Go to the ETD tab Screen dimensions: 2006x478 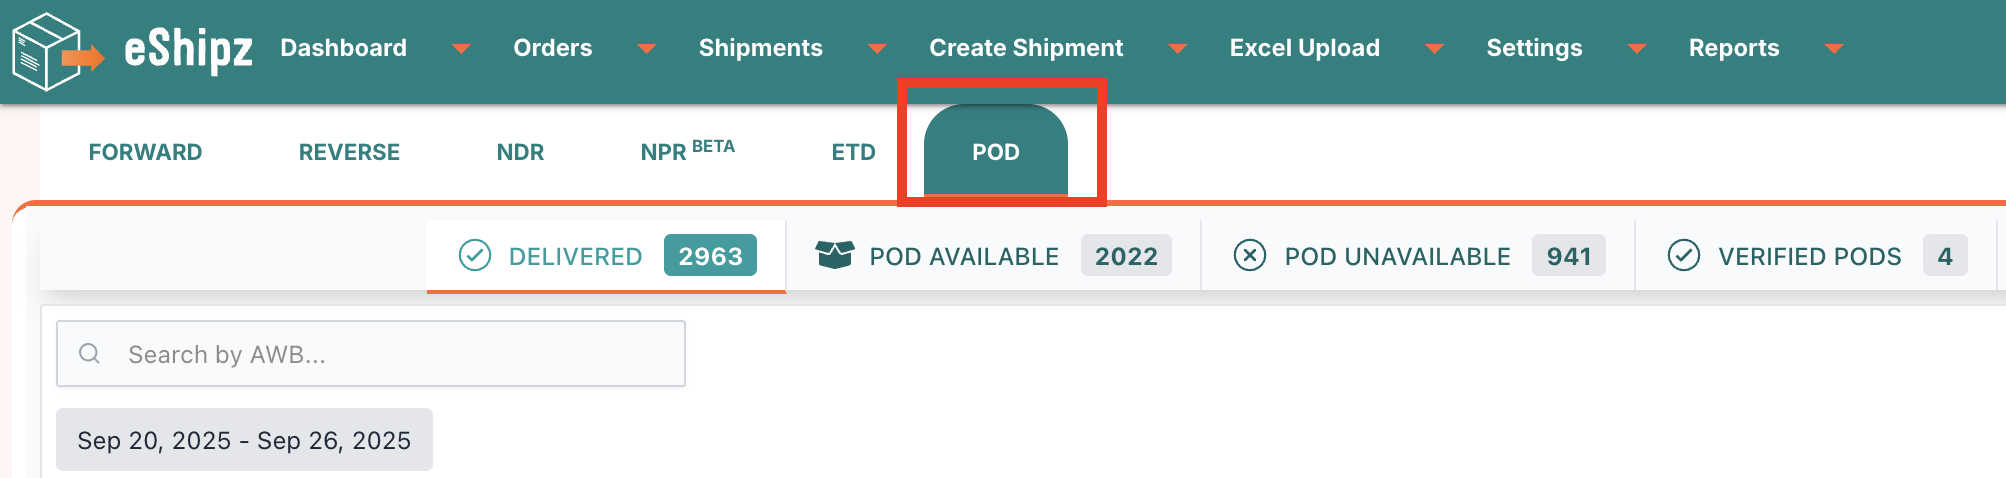(853, 152)
